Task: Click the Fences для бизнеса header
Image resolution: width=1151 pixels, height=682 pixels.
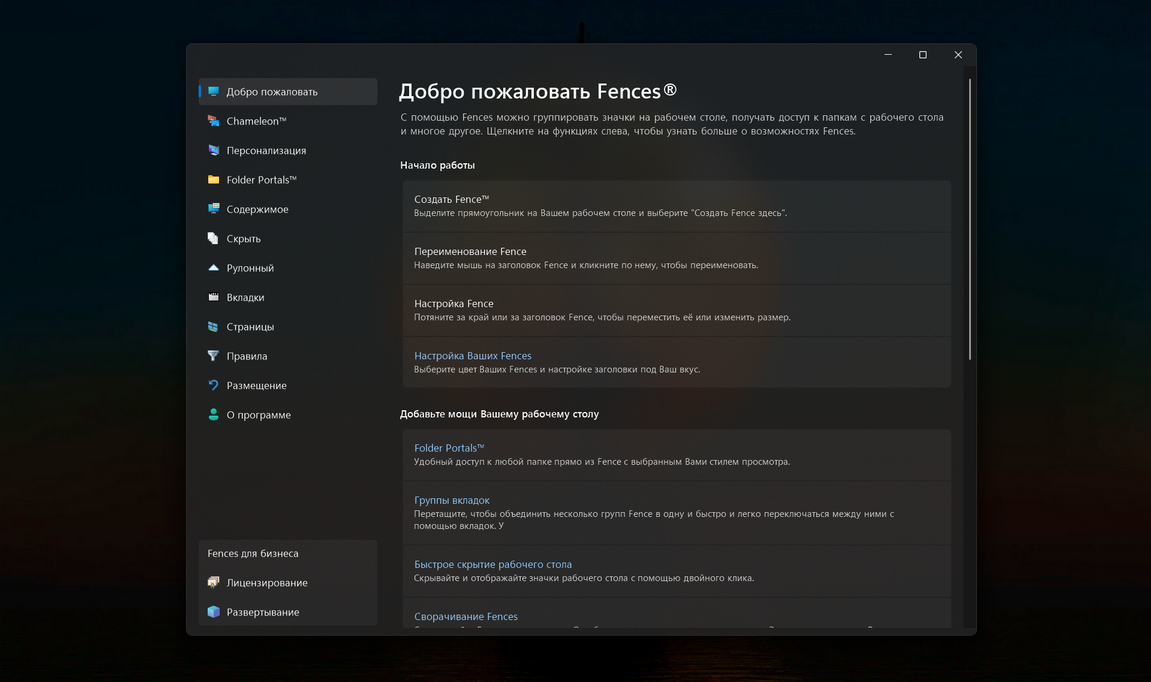Action: point(253,554)
